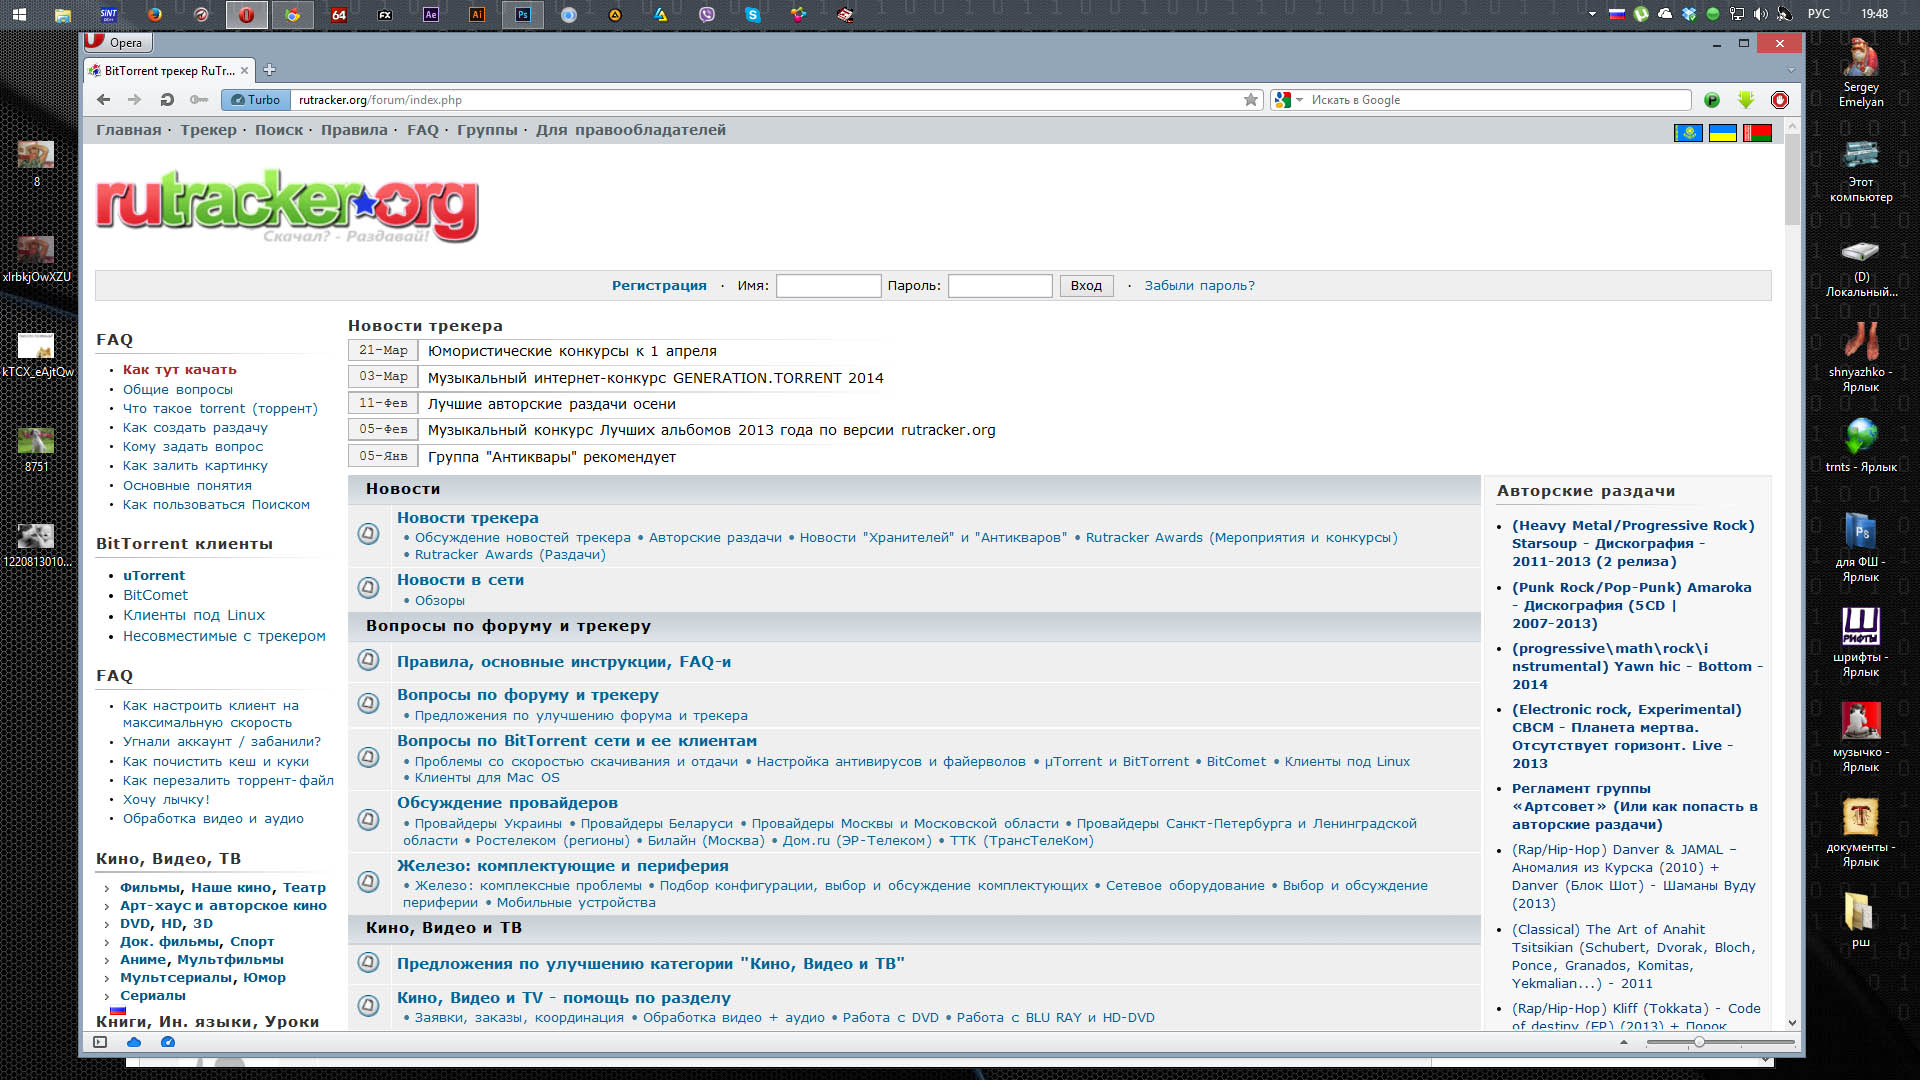1920x1080 pixels.
Task: Open Photoshop from the taskbar
Action: [522, 15]
